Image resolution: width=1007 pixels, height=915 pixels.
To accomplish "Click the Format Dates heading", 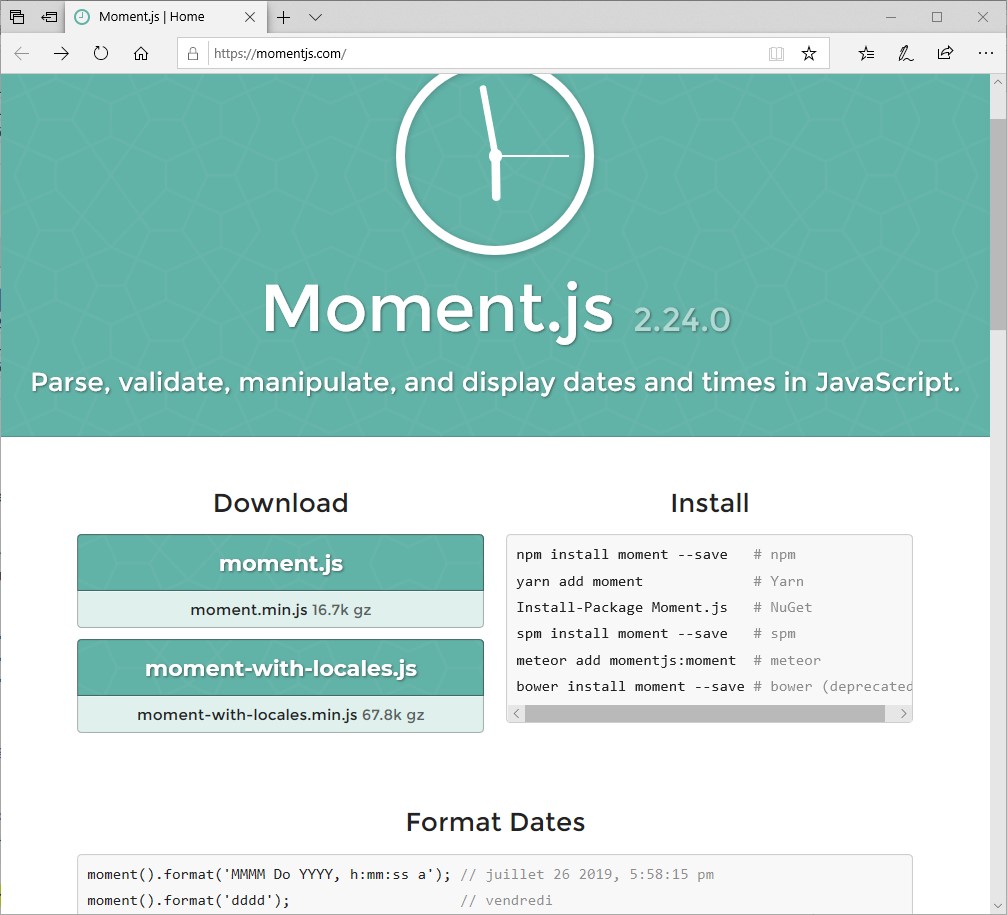I will tap(495, 822).
